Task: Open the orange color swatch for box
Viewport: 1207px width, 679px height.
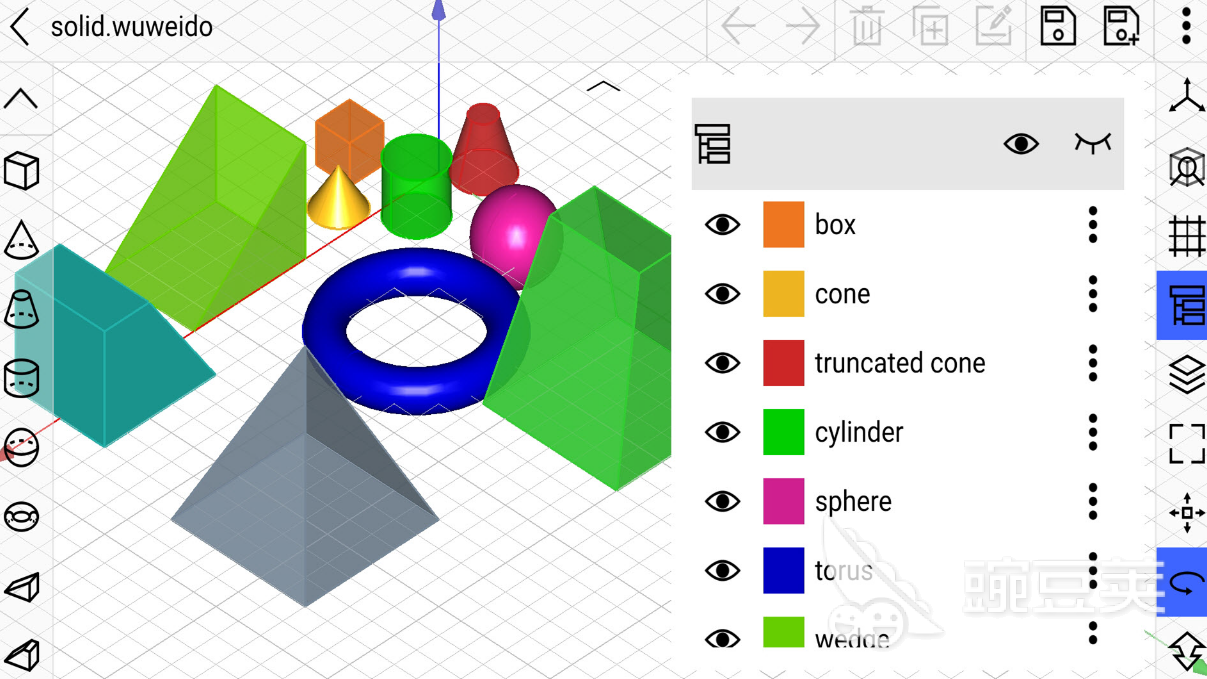Action: point(784,224)
